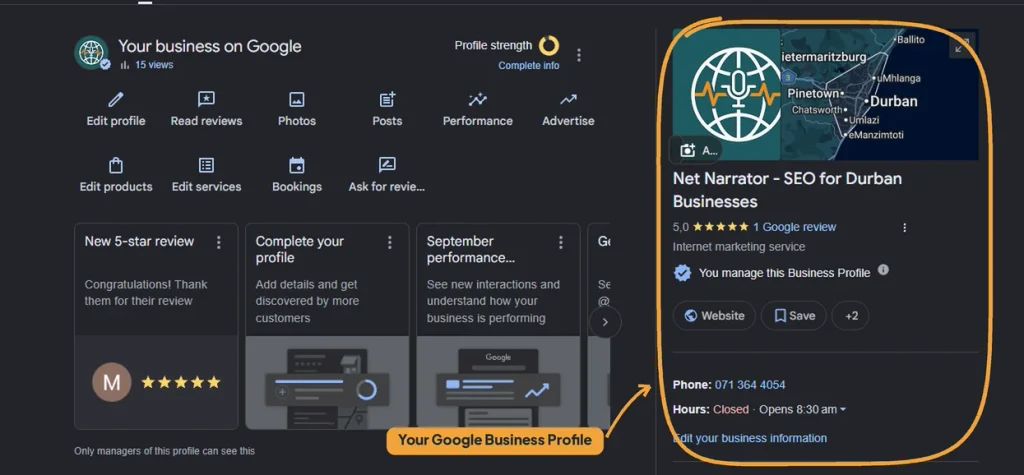
Task: Open Read reviews
Action: [x=206, y=109]
